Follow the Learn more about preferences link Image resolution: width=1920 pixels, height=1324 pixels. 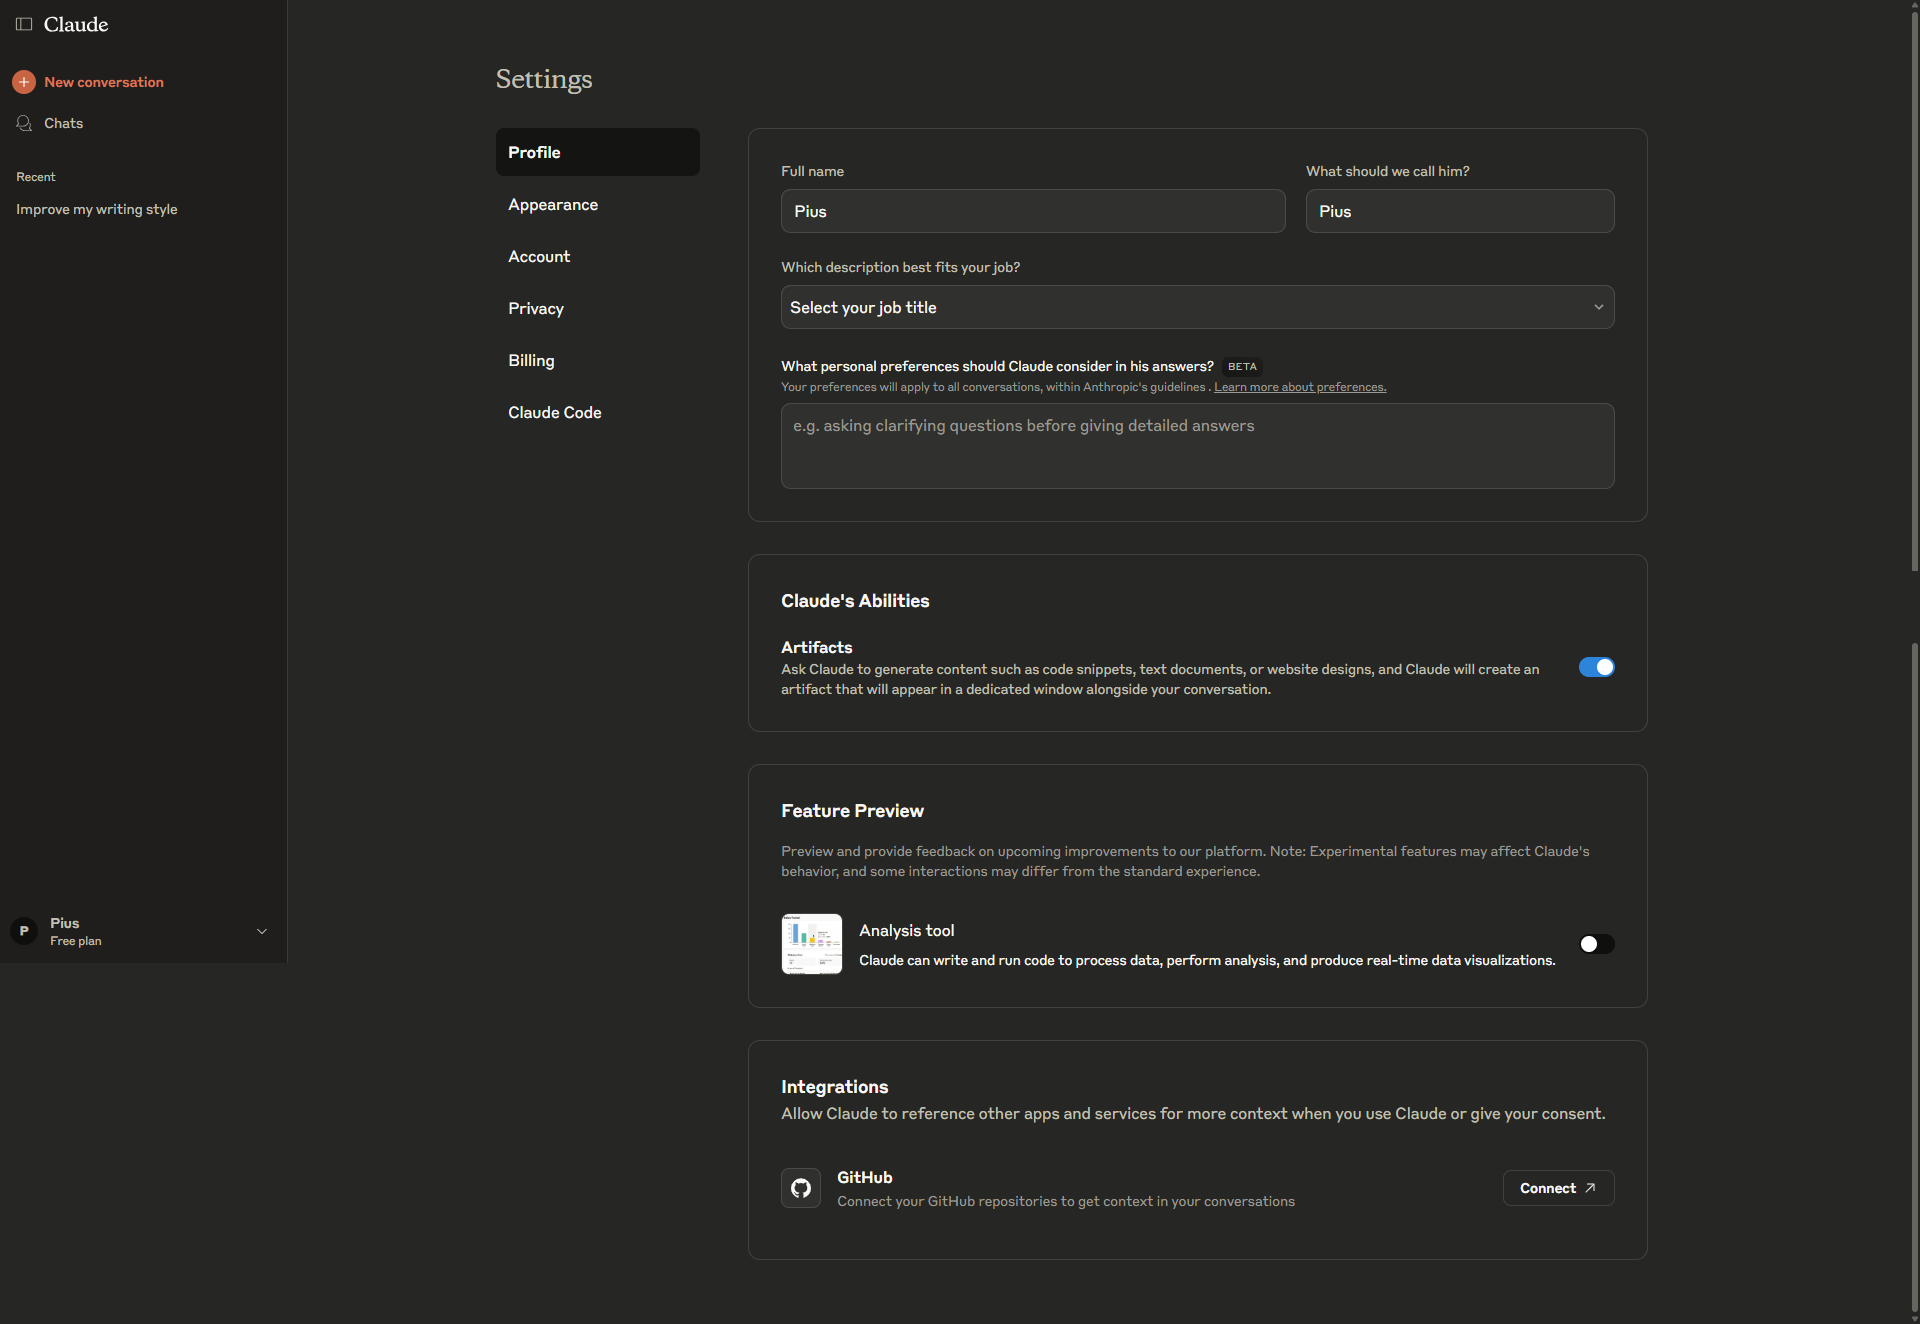pyautogui.click(x=1300, y=387)
